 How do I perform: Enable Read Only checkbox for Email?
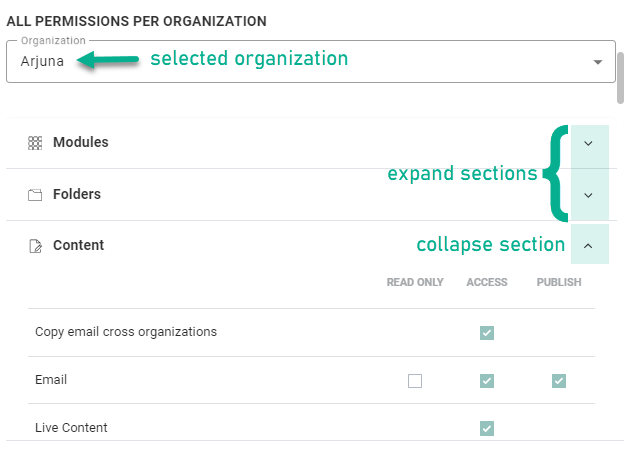coord(415,381)
